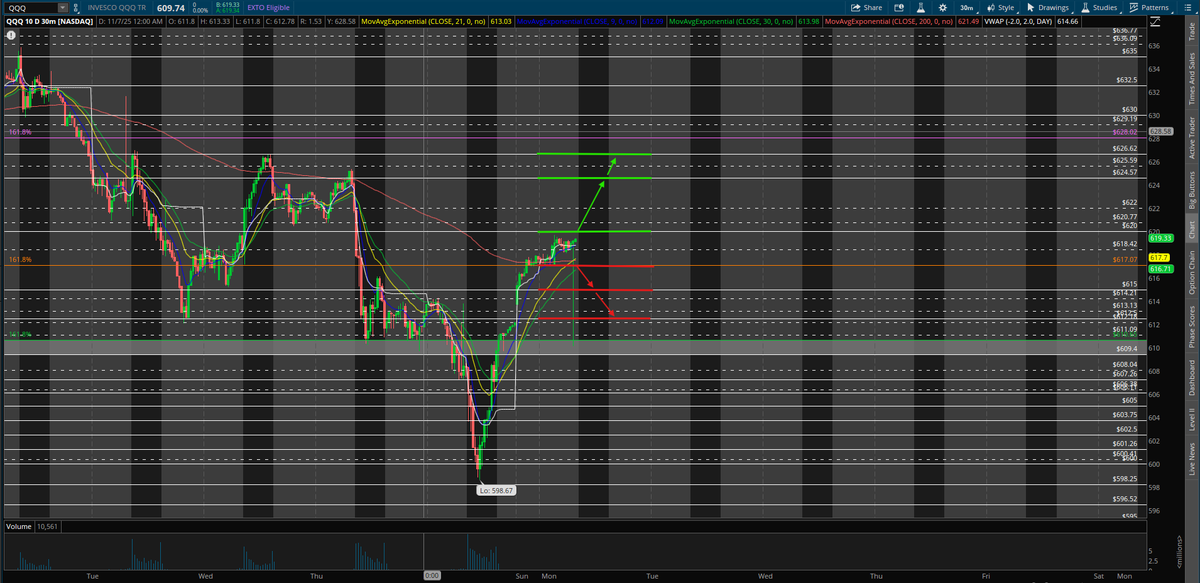This screenshot has width=1200, height=583.
Task: Click the EXTO Eligible link
Action: click(267, 7)
